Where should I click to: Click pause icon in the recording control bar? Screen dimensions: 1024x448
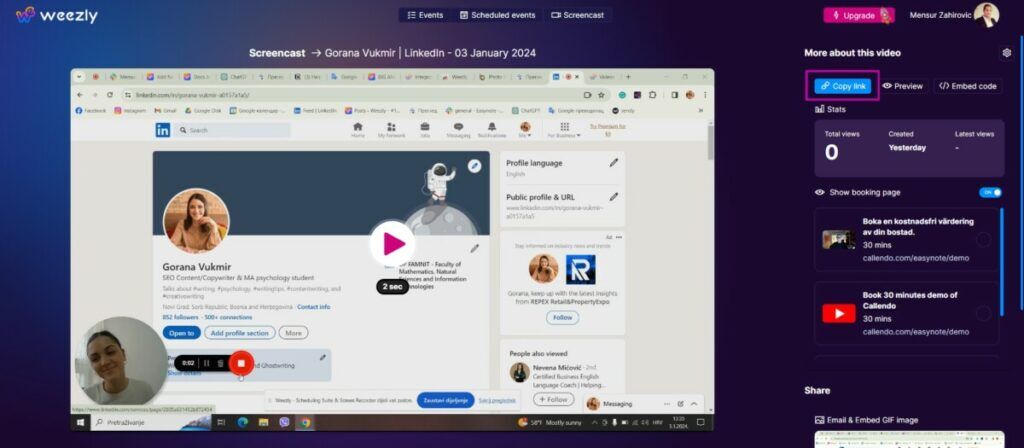tap(206, 363)
